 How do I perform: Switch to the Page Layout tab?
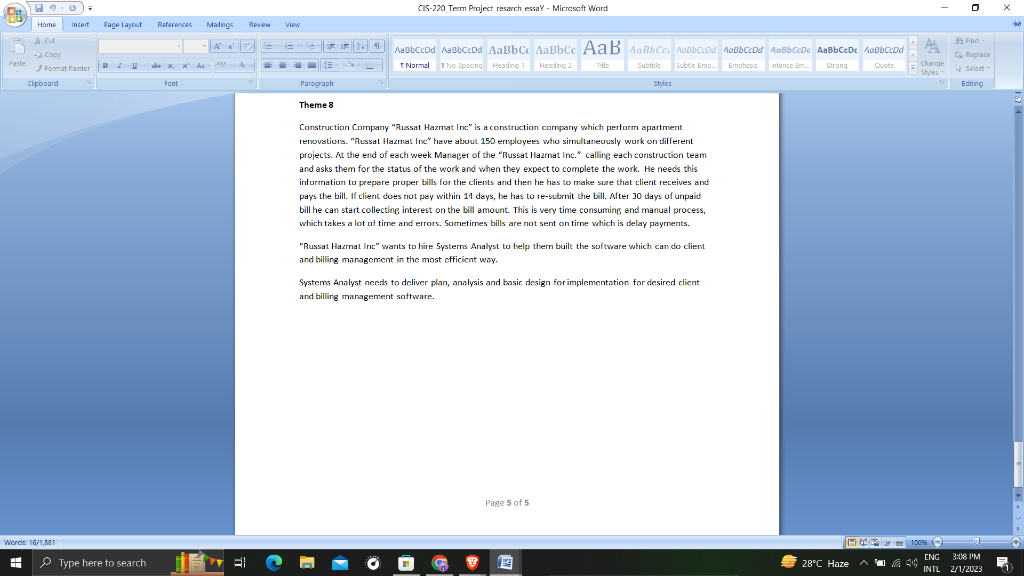click(x=122, y=24)
